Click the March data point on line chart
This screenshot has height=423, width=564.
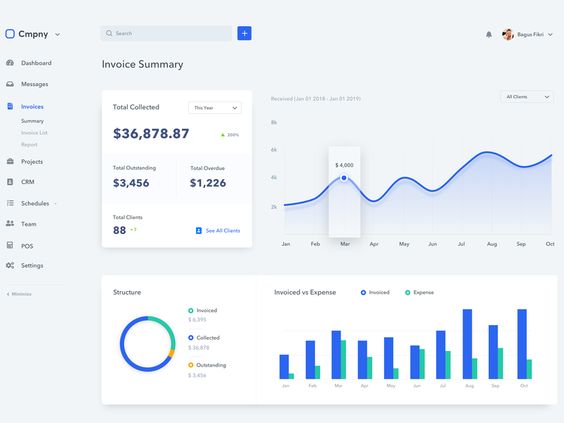[344, 178]
